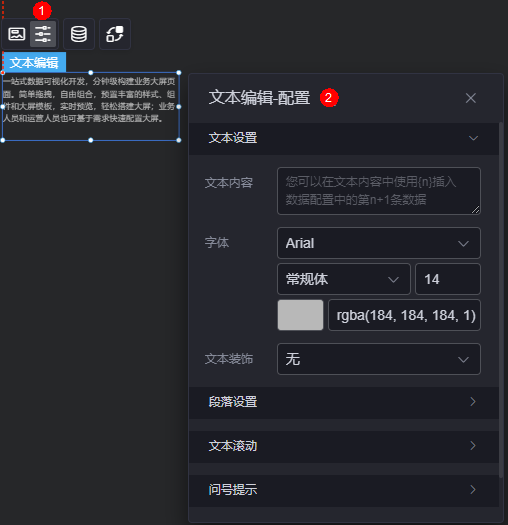Open the Arial font dropdown
The image size is (508, 525).
(x=379, y=243)
